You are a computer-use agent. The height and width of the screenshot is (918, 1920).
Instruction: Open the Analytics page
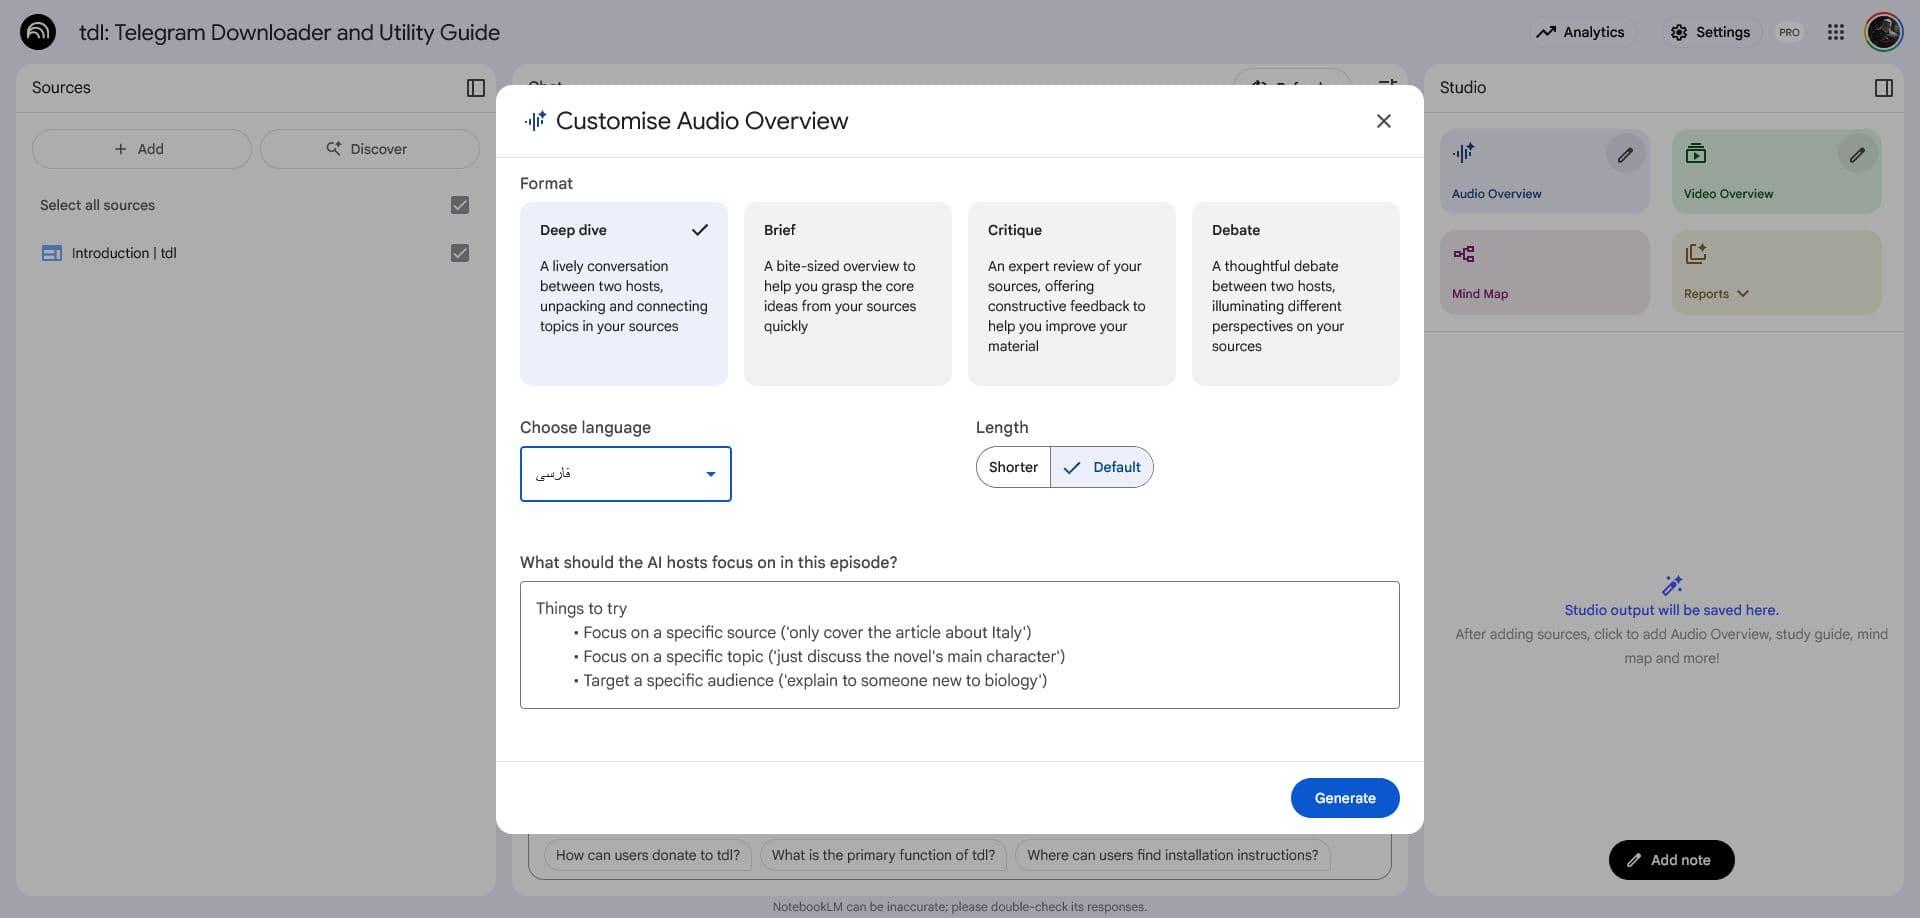(1580, 32)
